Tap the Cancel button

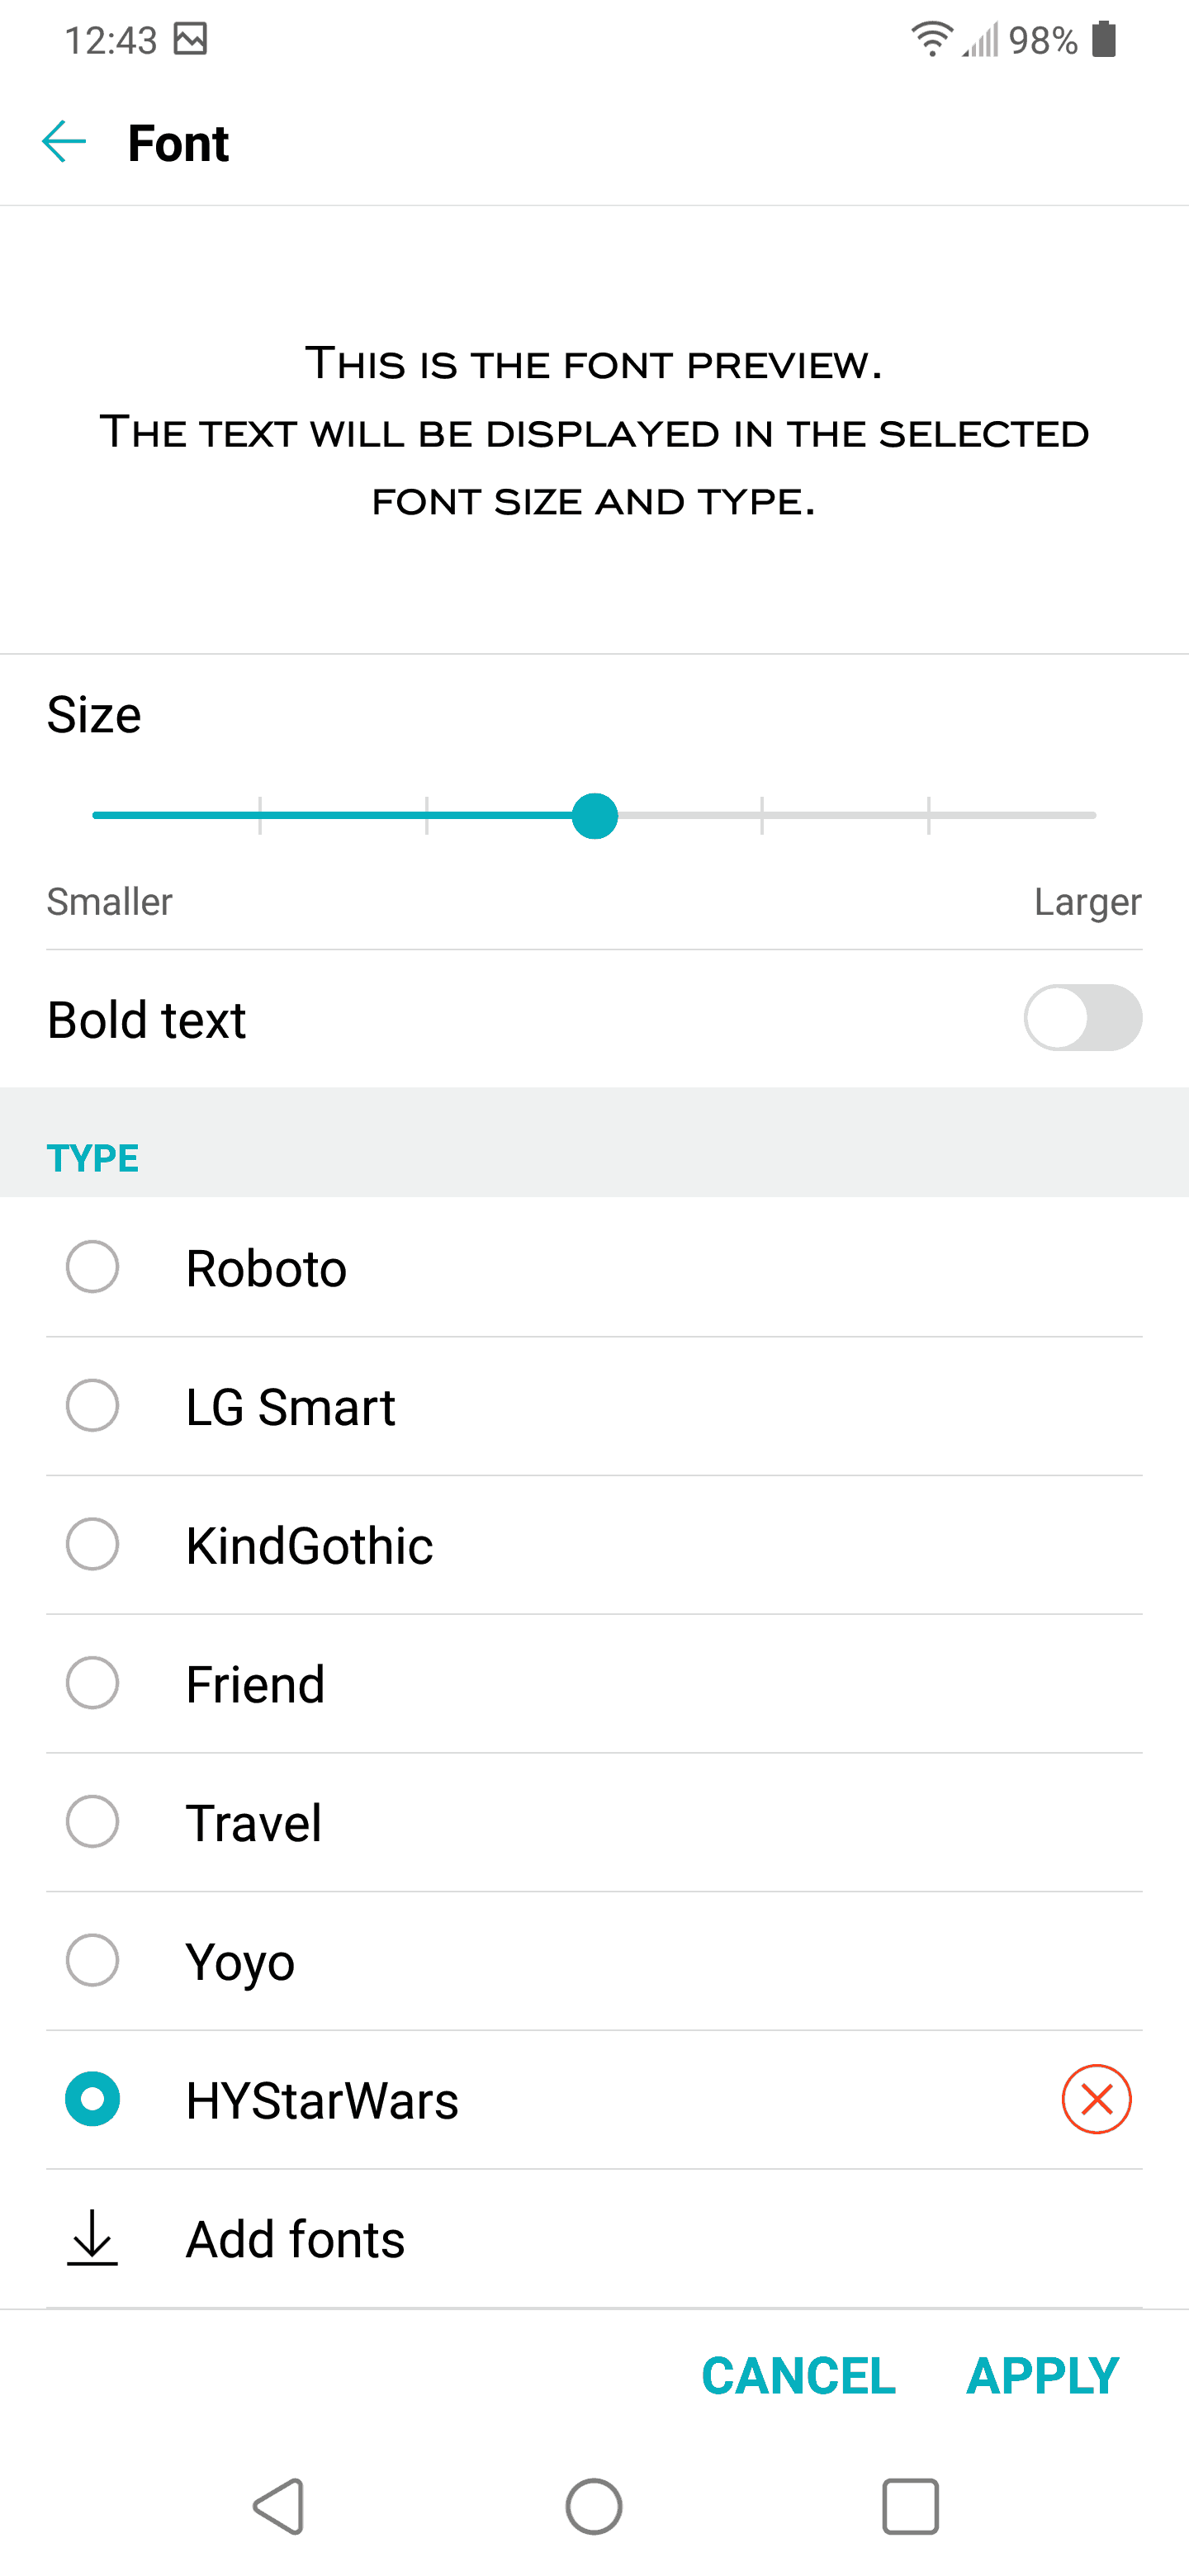coord(798,2376)
